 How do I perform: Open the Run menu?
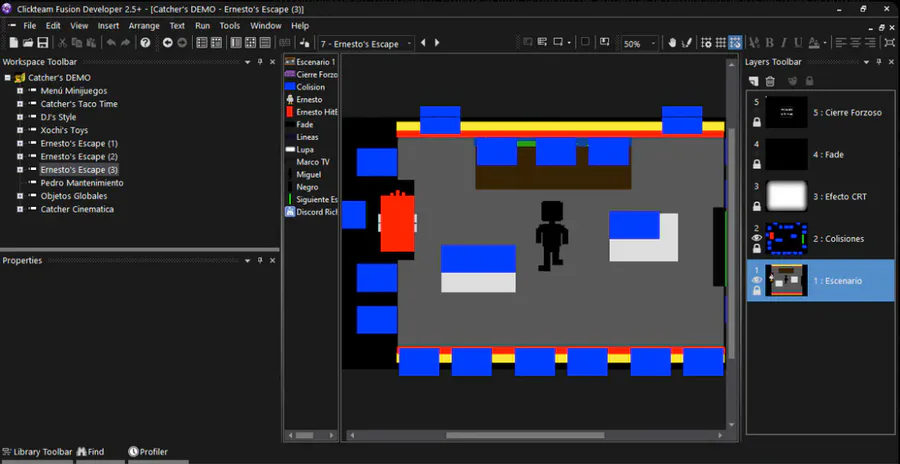[x=203, y=26]
